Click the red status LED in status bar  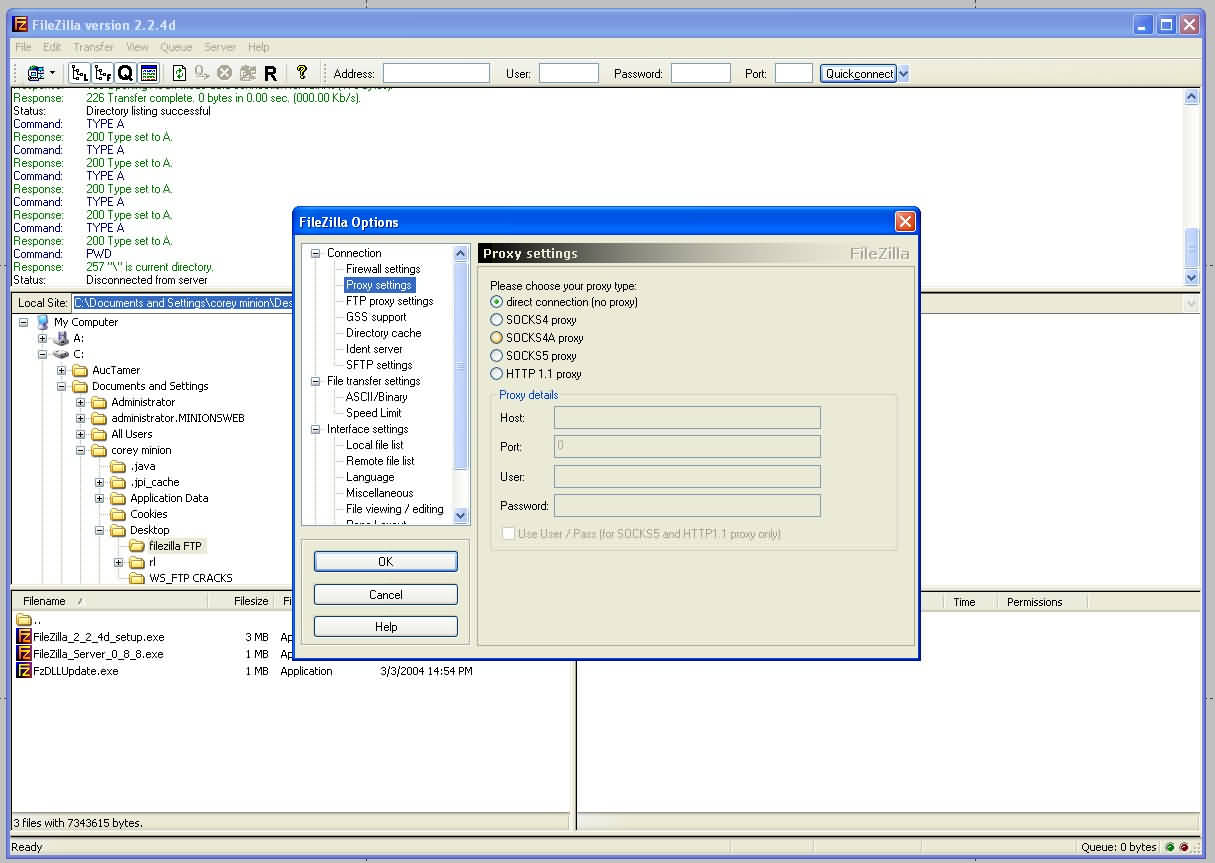point(1184,847)
